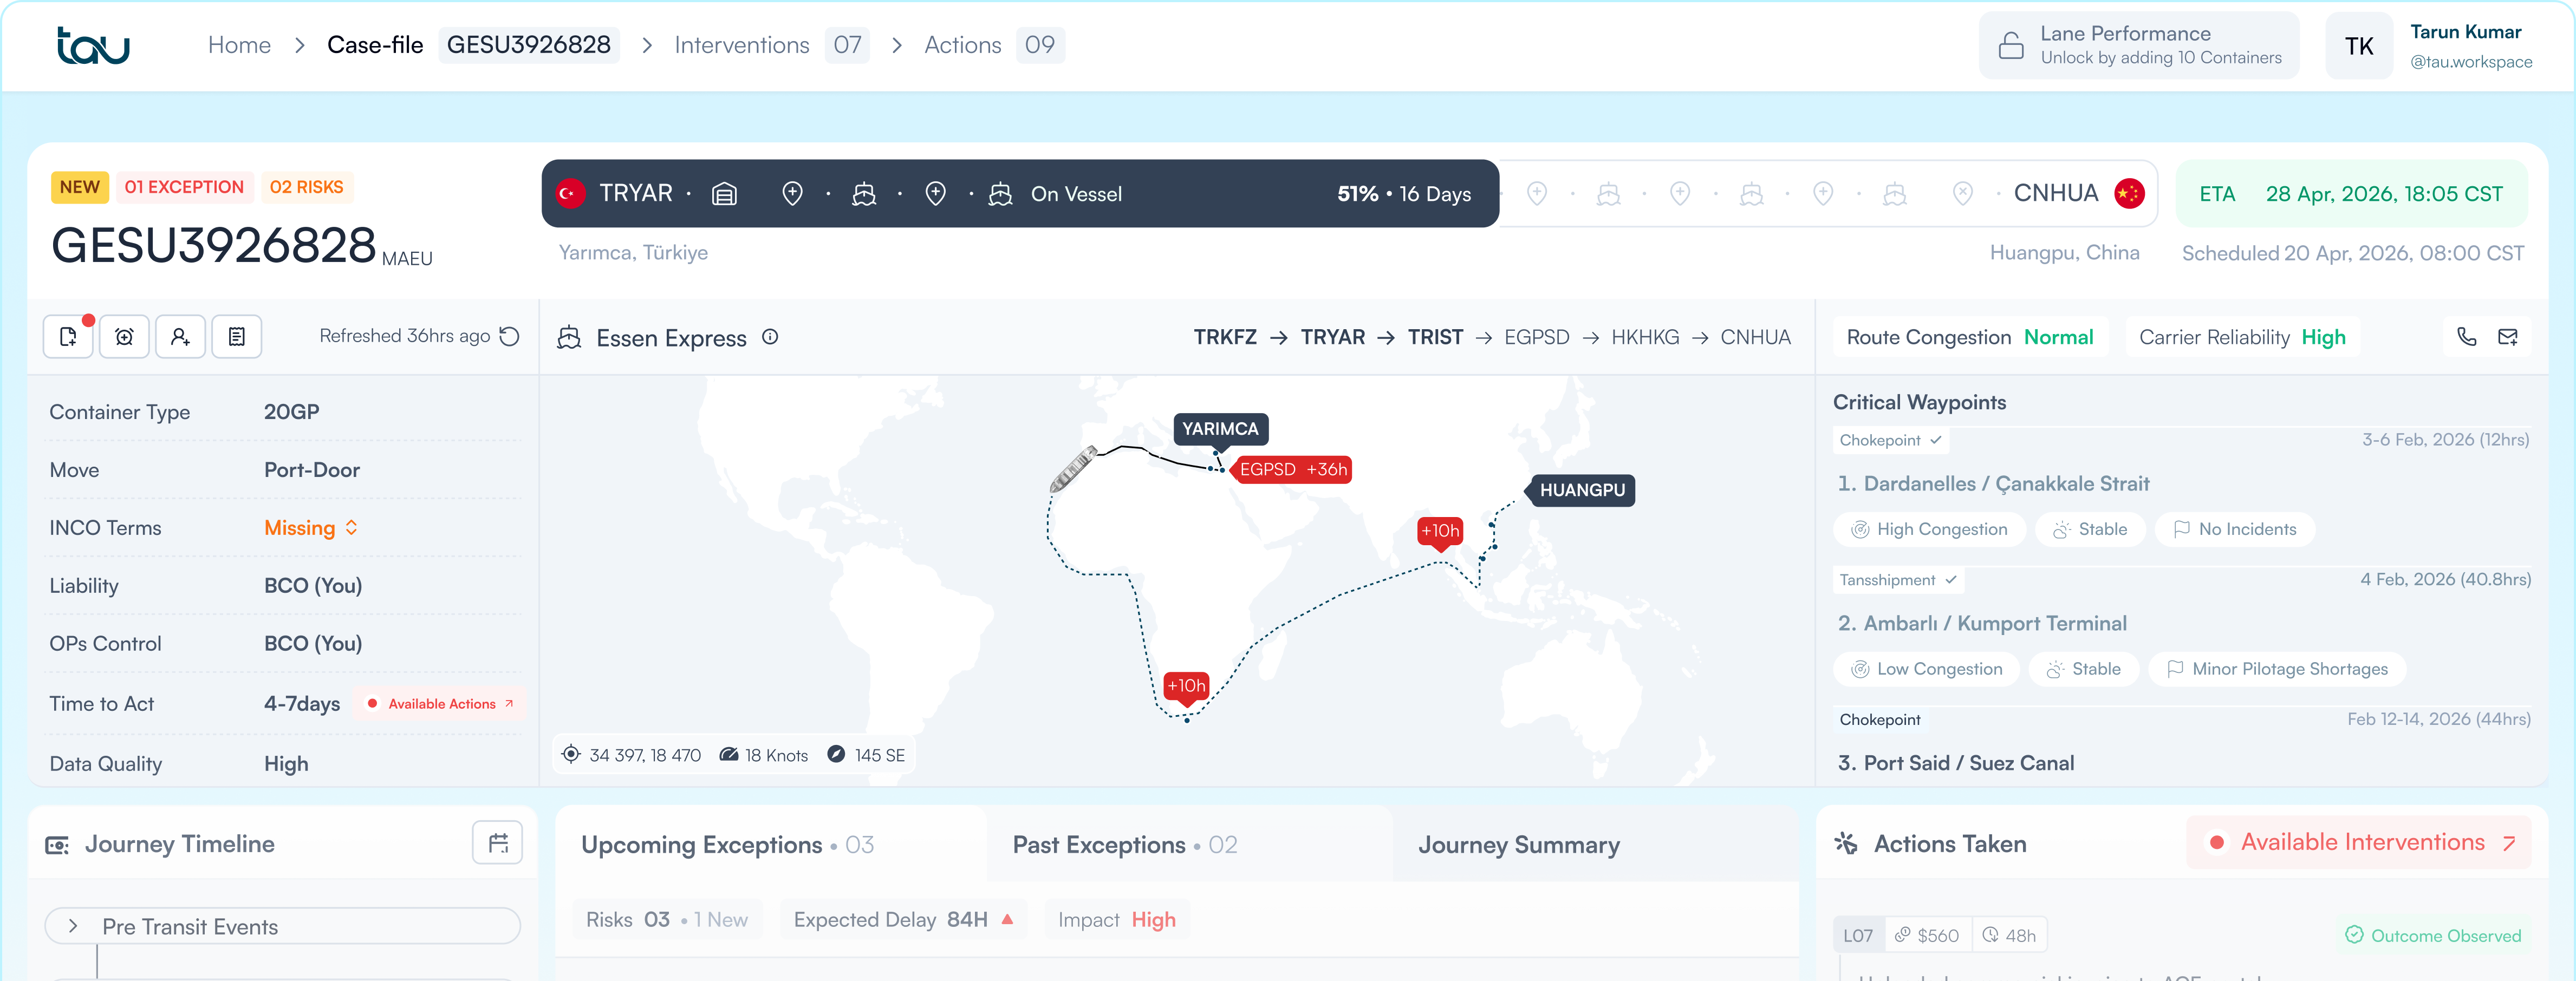Click Port Said / Suez Canal waypoint
Viewport: 2576px width, 981px height.
(1956, 763)
